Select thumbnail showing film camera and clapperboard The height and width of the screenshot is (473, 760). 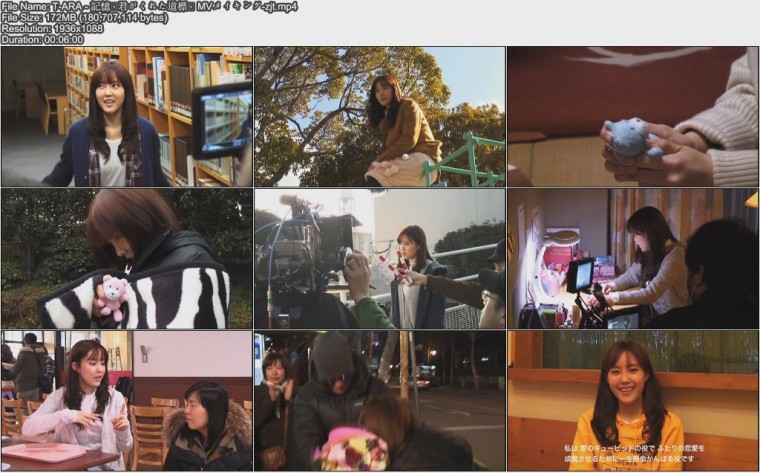coord(380,259)
